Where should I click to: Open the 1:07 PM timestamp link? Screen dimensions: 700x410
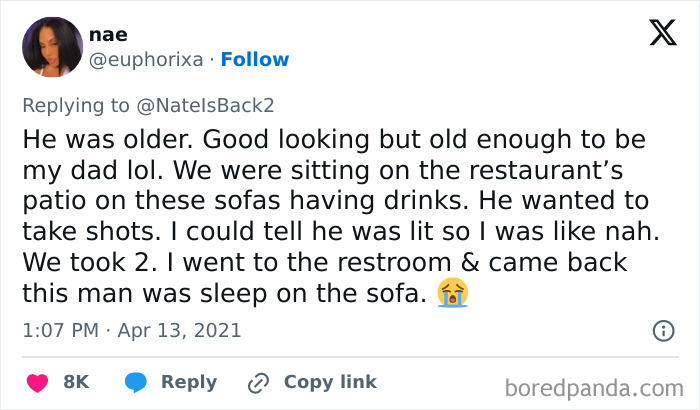pyautogui.click(x=58, y=330)
